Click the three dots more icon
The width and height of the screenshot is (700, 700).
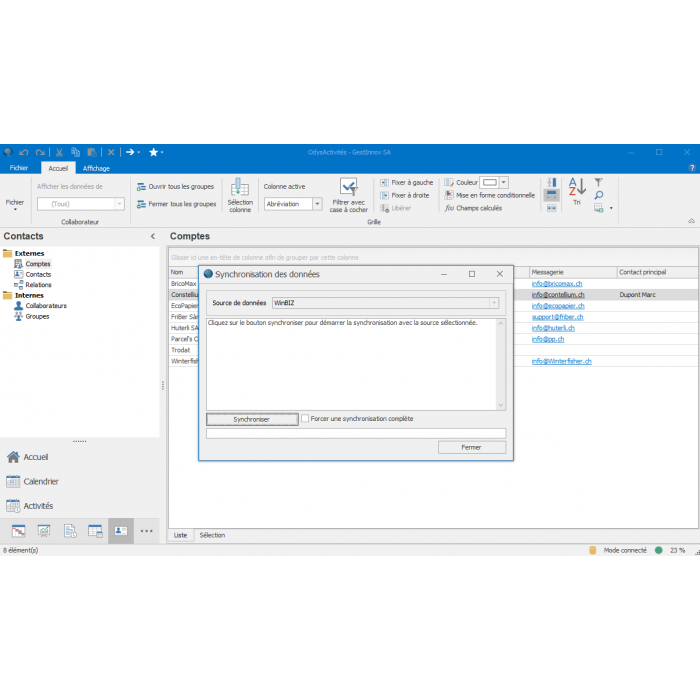[146, 531]
